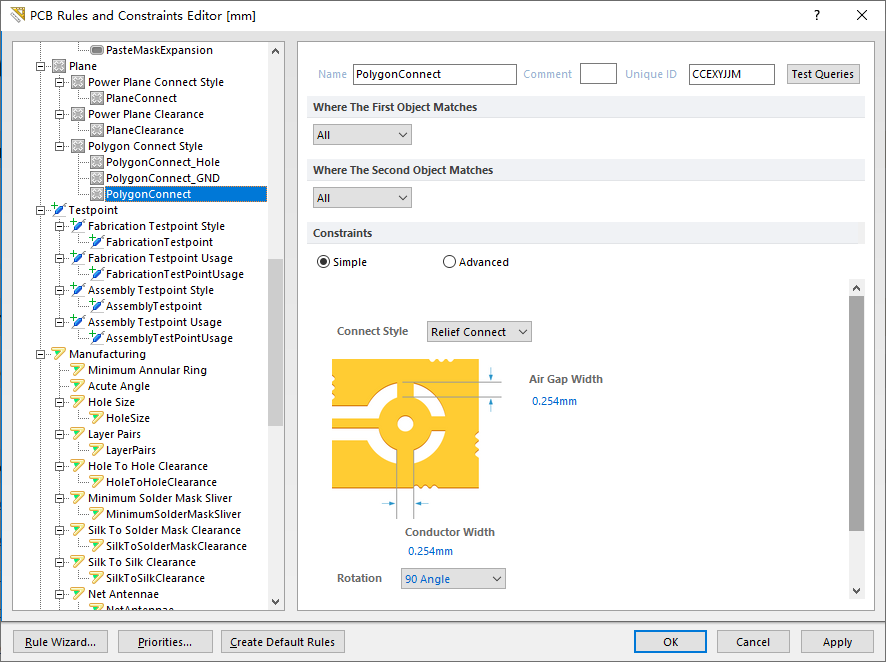Open the FabricationTestpoint rule via its icon
Image resolution: width=886 pixels, height=662 pixels.
click(97, 241)
